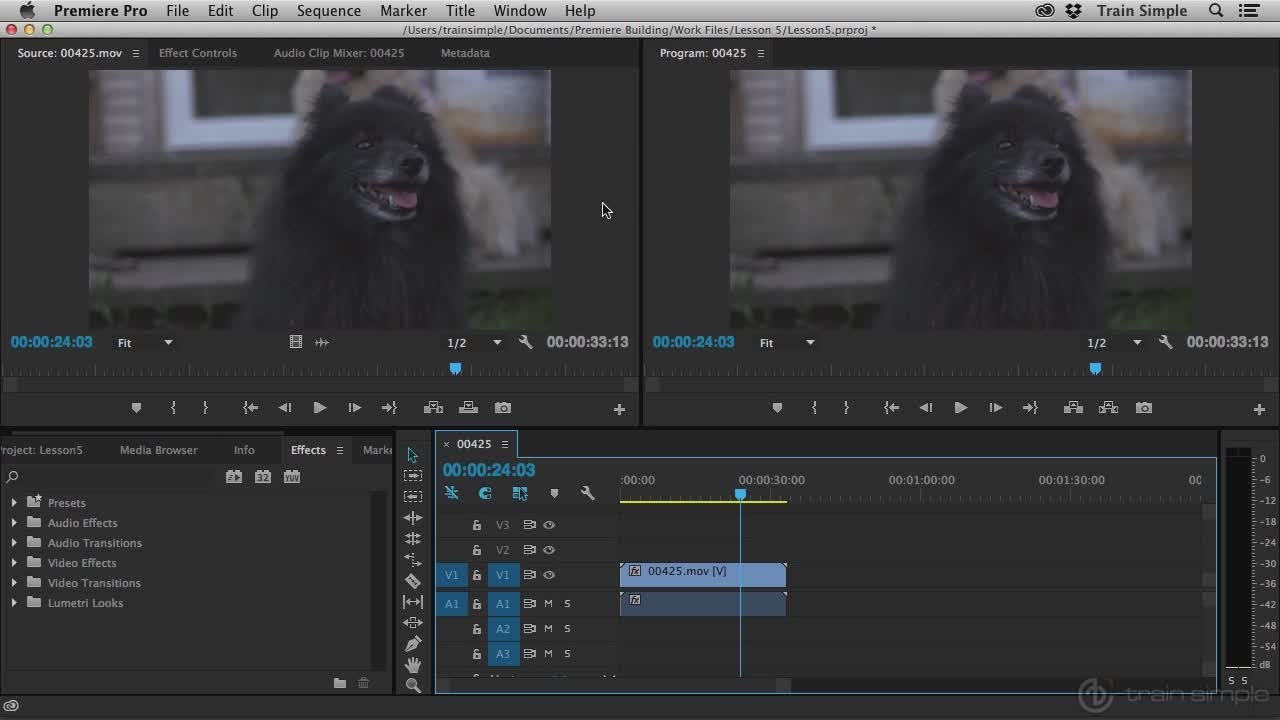
Task: Toggle nest or individual clips insert mode
Action: pyautogui.click(x=452, y=493)
